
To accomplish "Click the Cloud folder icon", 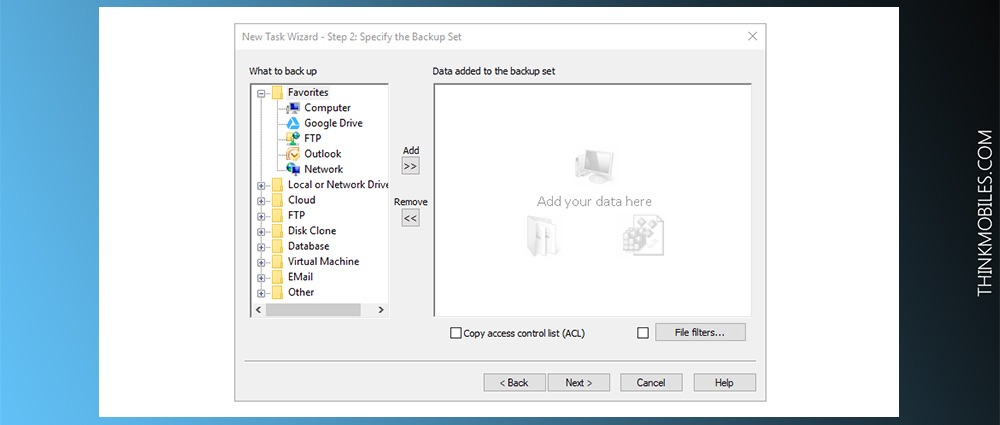I will [x=277, y=200].
